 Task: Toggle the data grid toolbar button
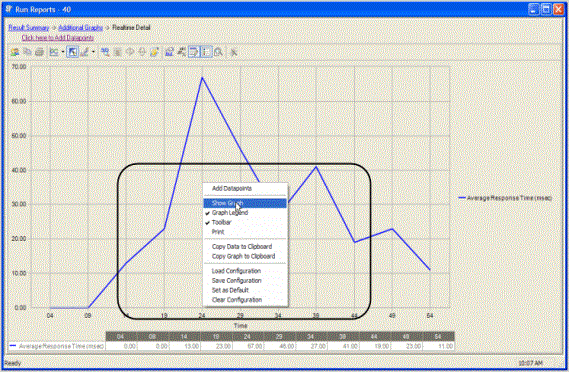194,52
